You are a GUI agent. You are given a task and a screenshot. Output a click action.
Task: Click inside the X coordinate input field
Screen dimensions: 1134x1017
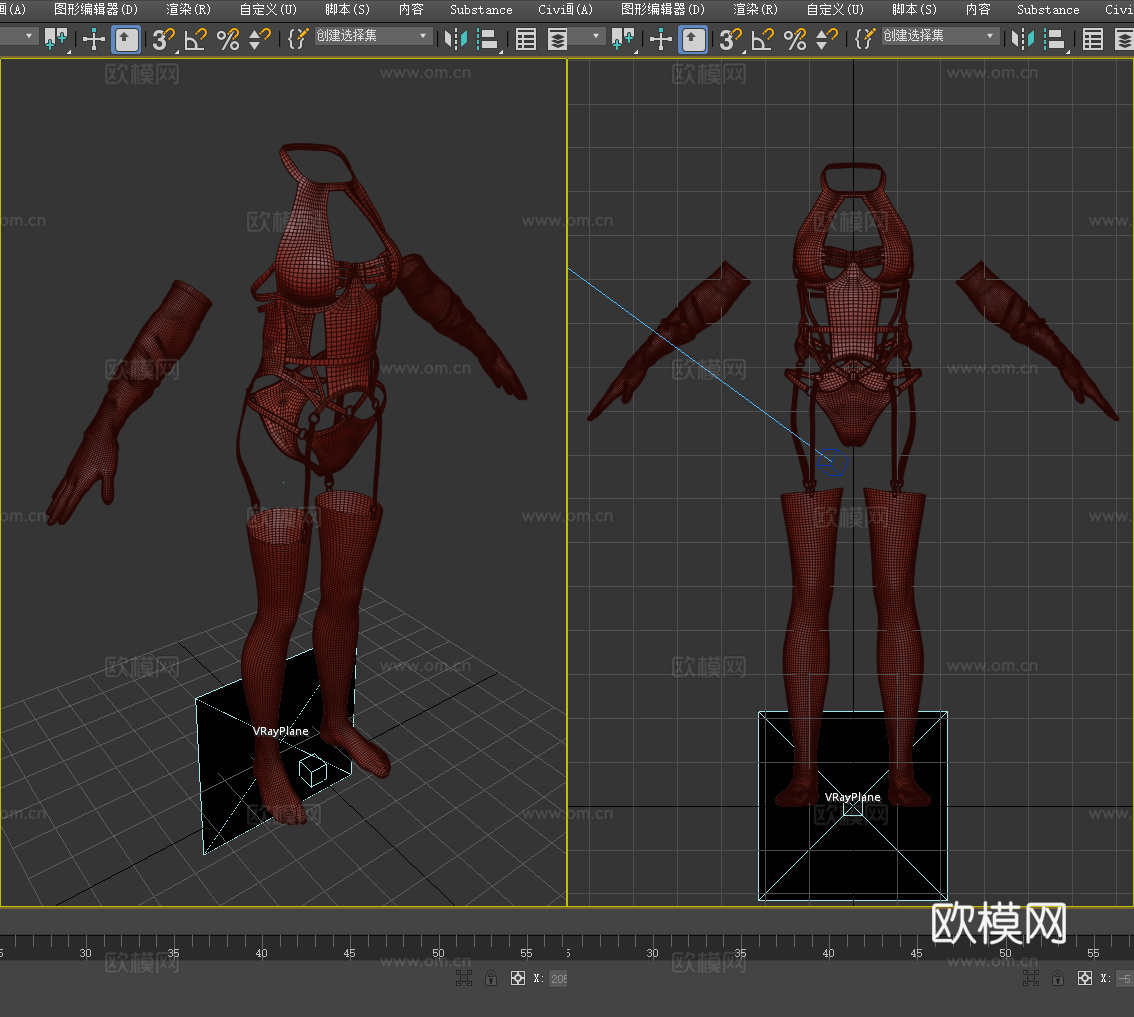click(558, 978)
